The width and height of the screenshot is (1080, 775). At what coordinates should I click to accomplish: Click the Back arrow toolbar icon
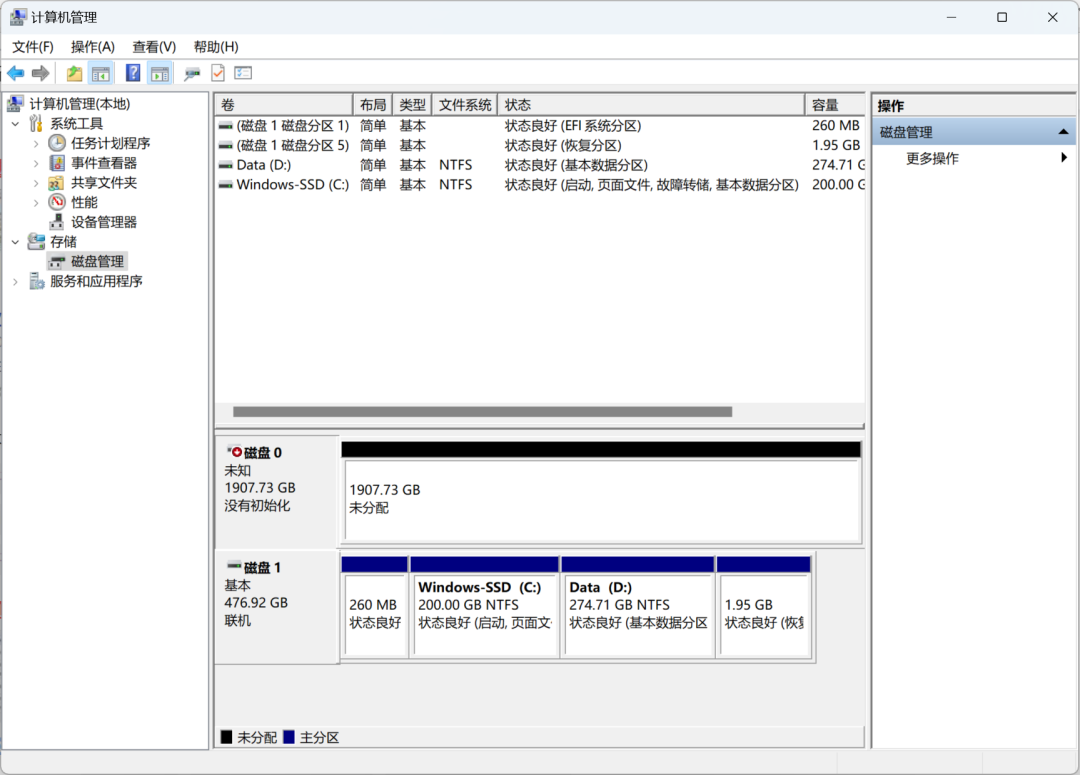point(16,73)
